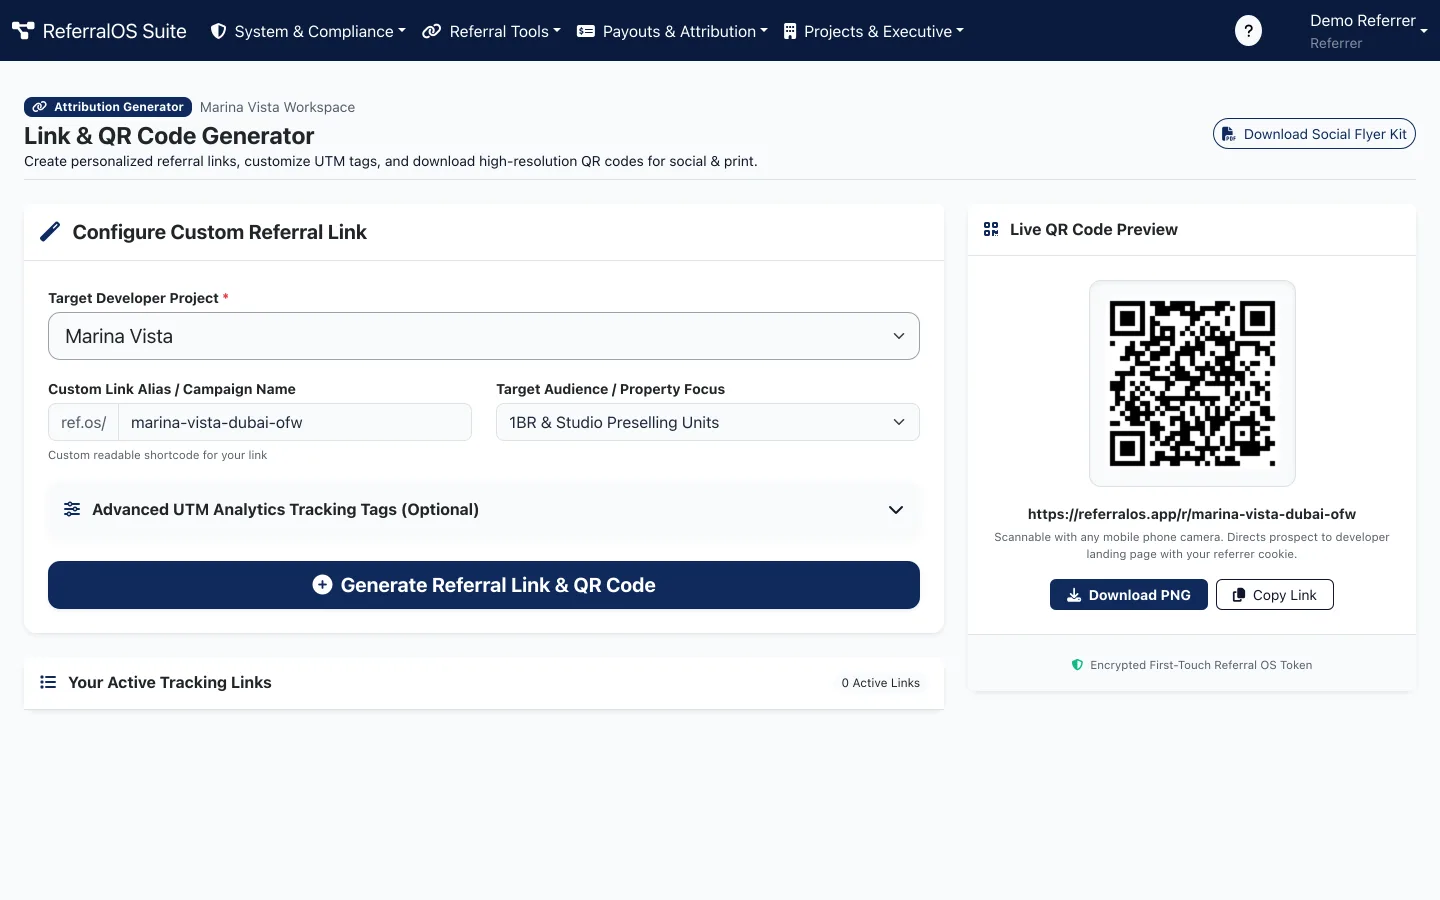
Task: Click the green shield icon beside Encrypted token text
Action: pyautogui.click(x=1077, y=665)
